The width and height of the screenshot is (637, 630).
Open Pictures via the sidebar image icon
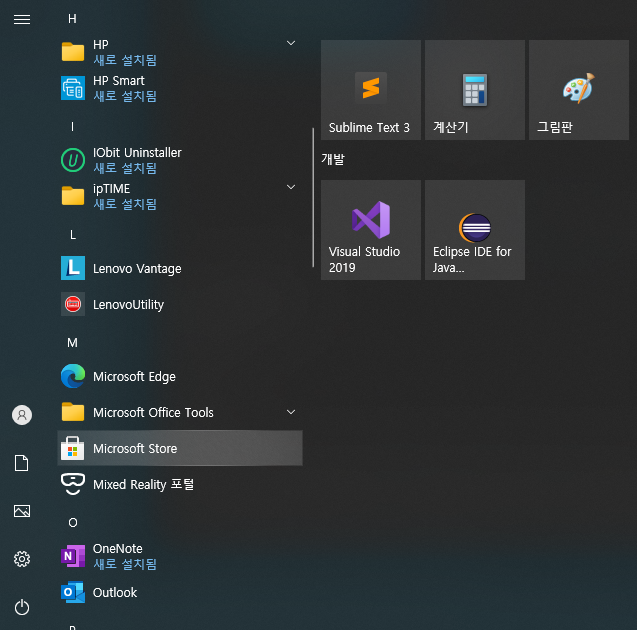22,511
